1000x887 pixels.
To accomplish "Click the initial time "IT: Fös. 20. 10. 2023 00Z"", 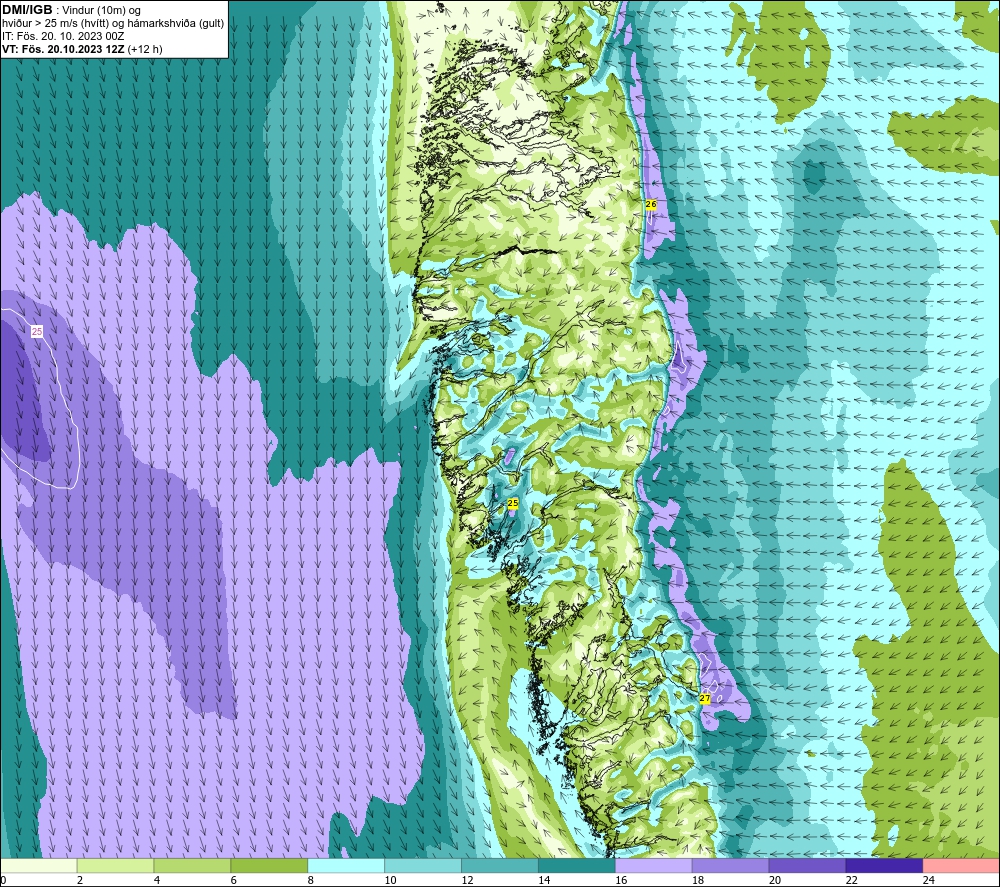I will tap(63, 36).
